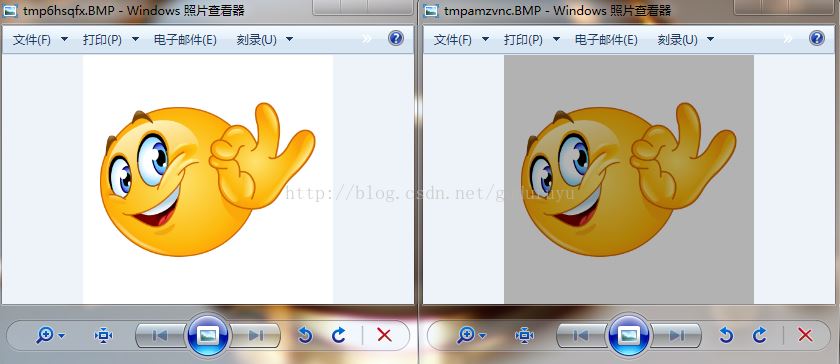
Task: Open 刻录(U) menu in right viewer
Action: [x=686, y=40]
